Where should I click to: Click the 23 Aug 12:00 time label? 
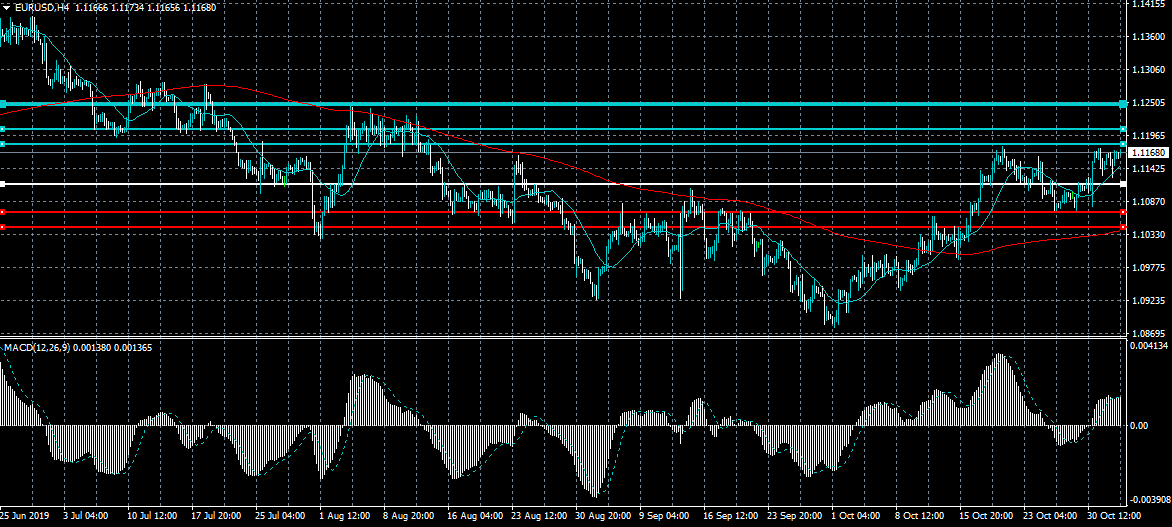(537, 516)
